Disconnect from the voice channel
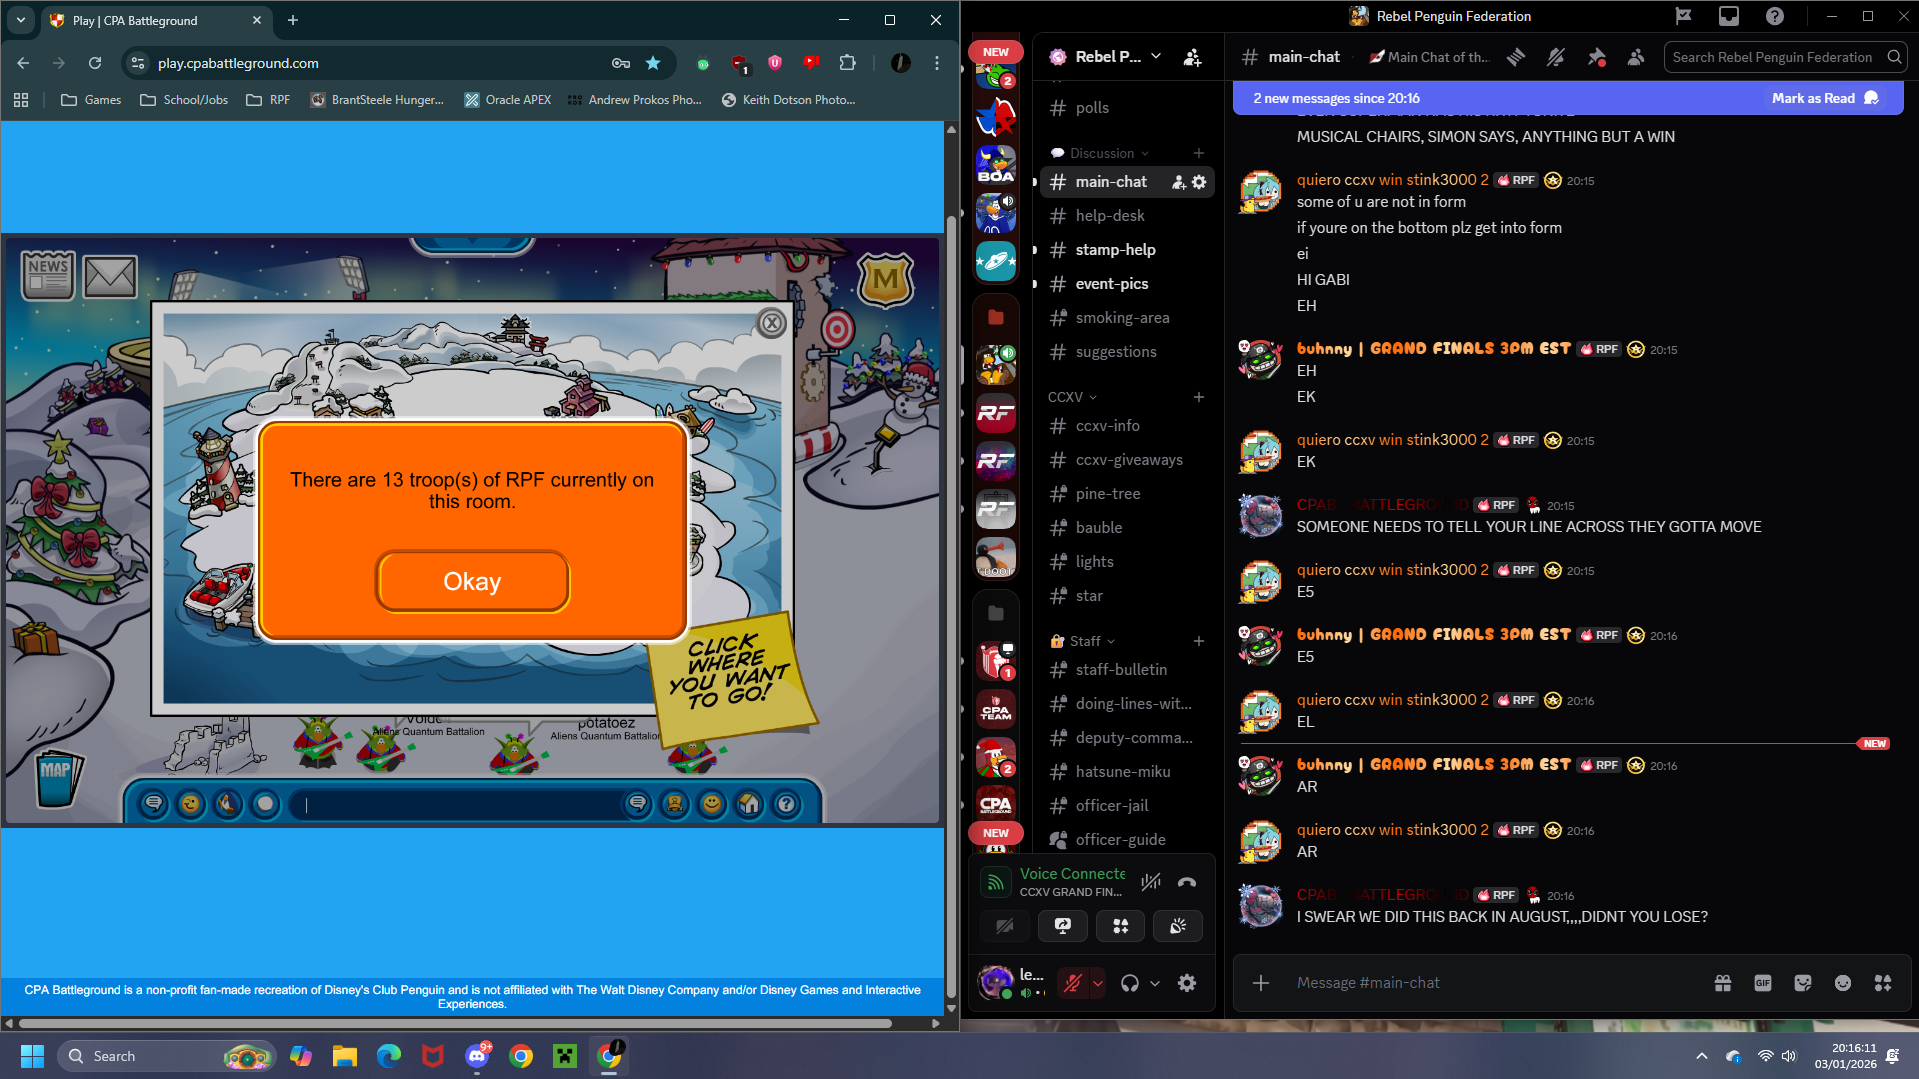Image resolution: width=1919 pixels, height=1079 pixels. [1187, 882]
